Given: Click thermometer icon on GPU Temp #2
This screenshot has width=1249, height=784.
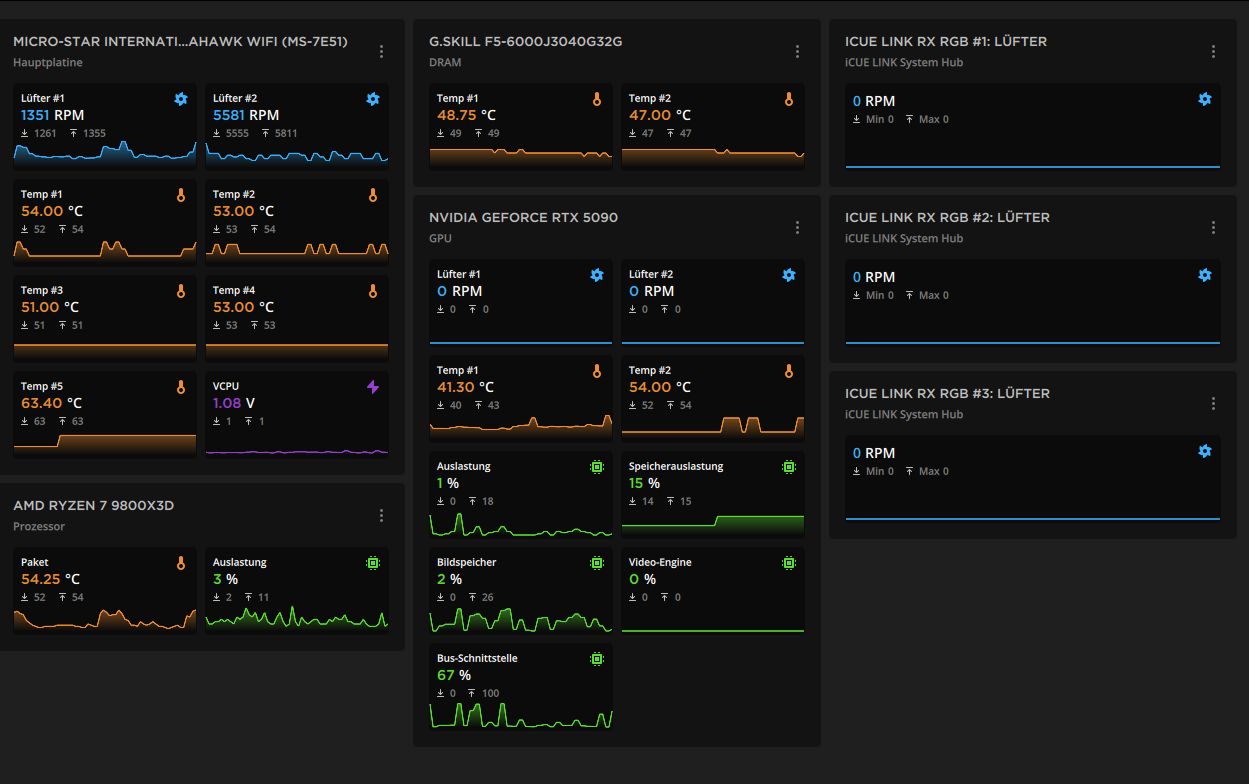Looking at the screenshot, I should tap(789, 371).
